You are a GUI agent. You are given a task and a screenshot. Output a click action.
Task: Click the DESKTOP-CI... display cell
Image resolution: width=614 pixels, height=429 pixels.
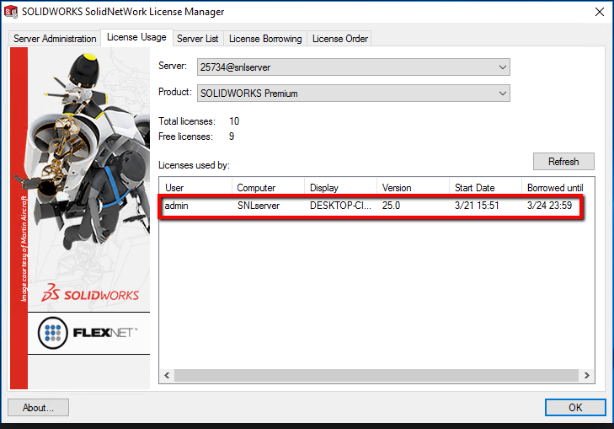[x=340, y=205]
